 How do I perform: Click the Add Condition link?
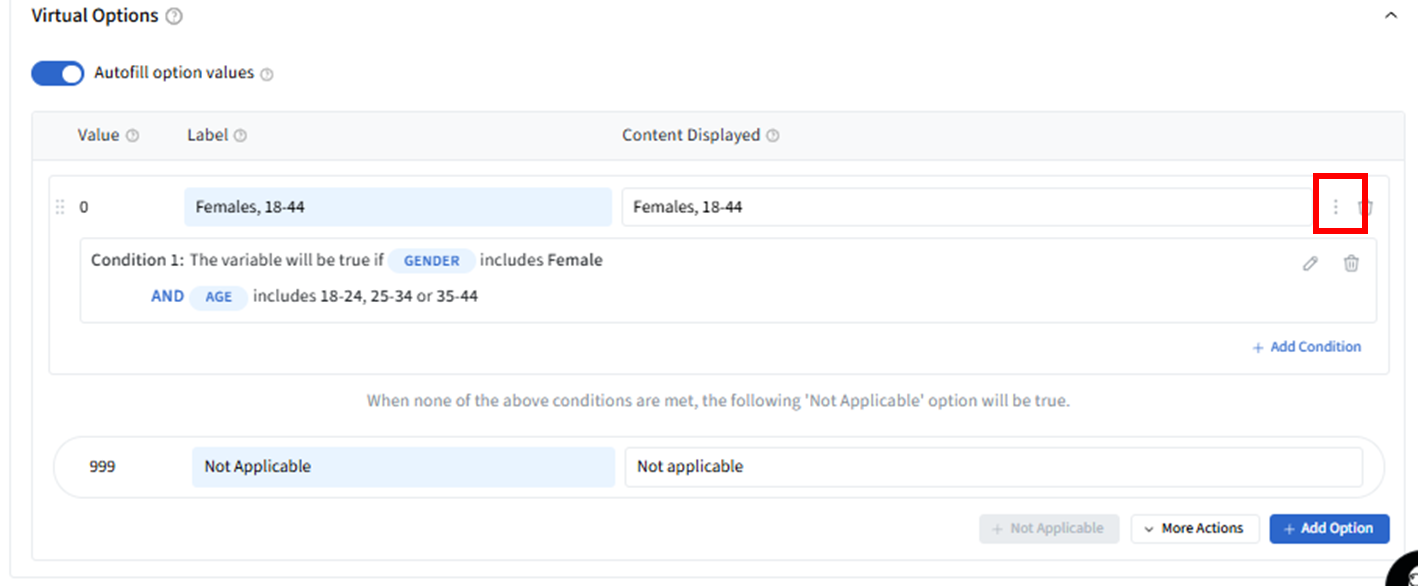[1307, 347]
